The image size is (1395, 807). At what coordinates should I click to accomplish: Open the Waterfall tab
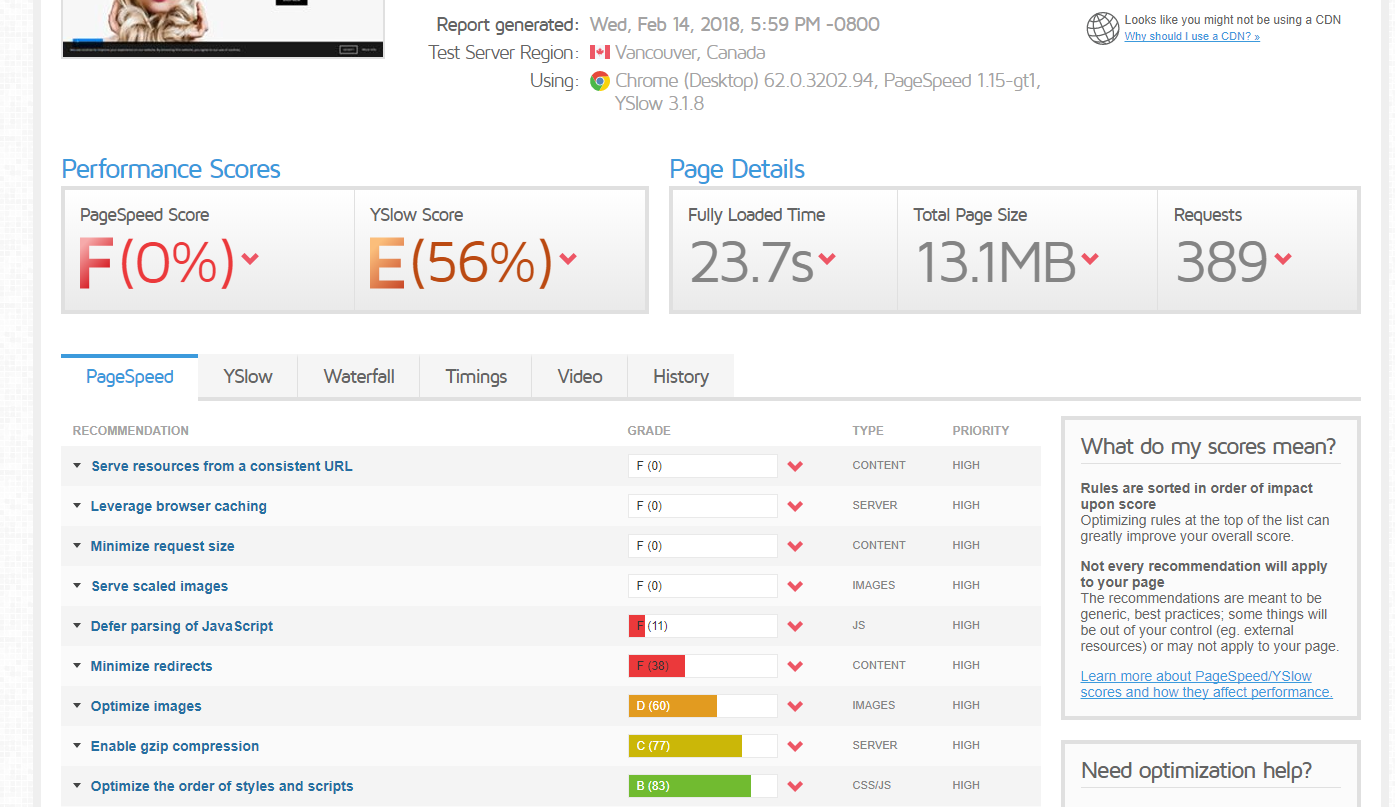(359, 377)
